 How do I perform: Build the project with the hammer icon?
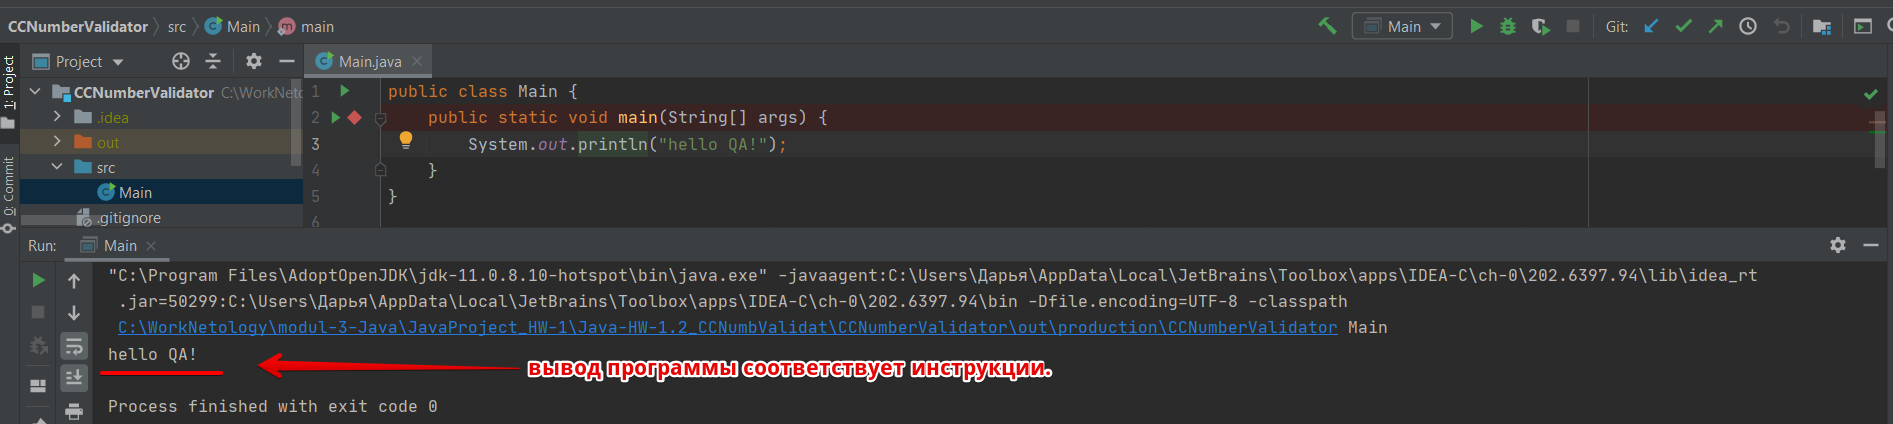pyautogui.click(x=1327, y=26)
